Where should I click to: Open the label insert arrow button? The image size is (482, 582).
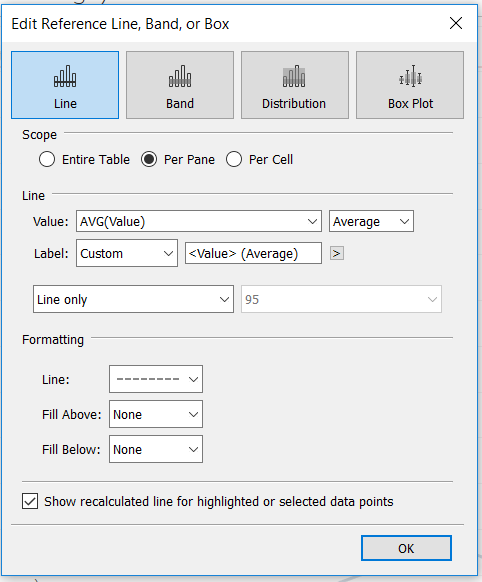tap(337, 254)
